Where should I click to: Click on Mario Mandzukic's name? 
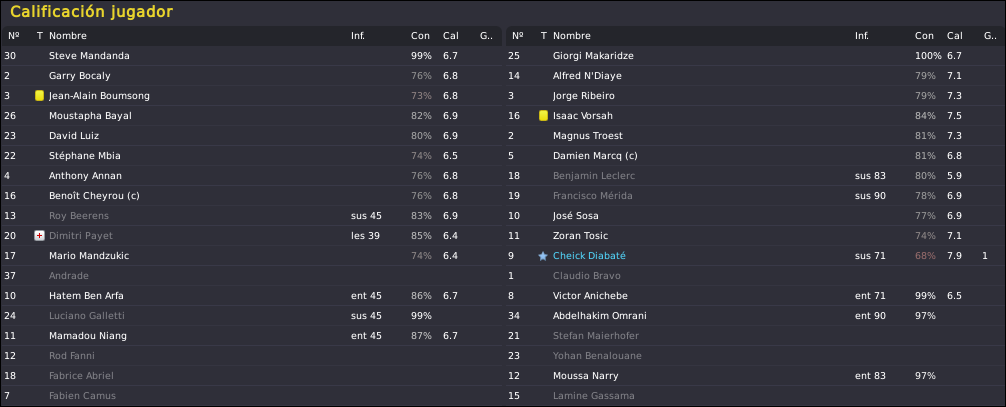pyautogui.click(x=89, y=255)
